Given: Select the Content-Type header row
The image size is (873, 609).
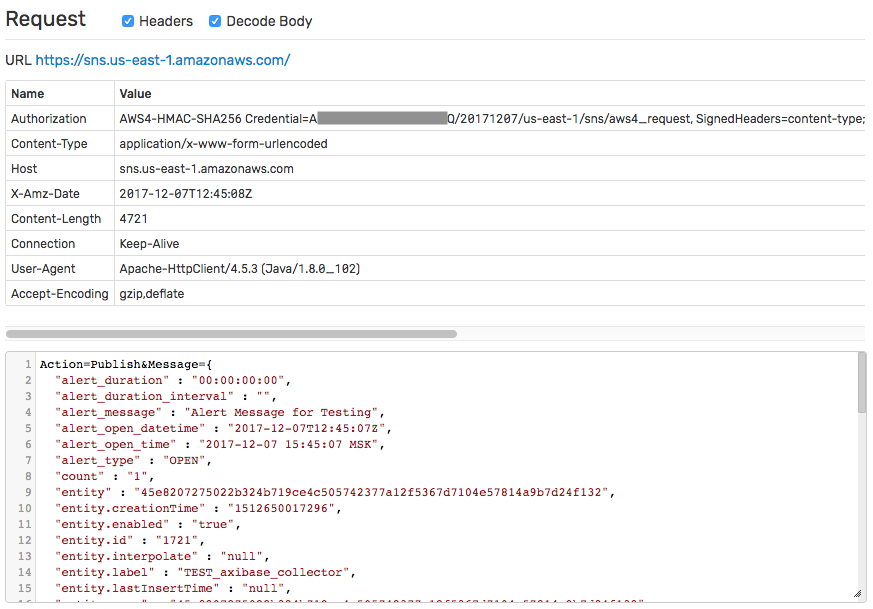Looking at the screenshot, I should coord(435,144).
